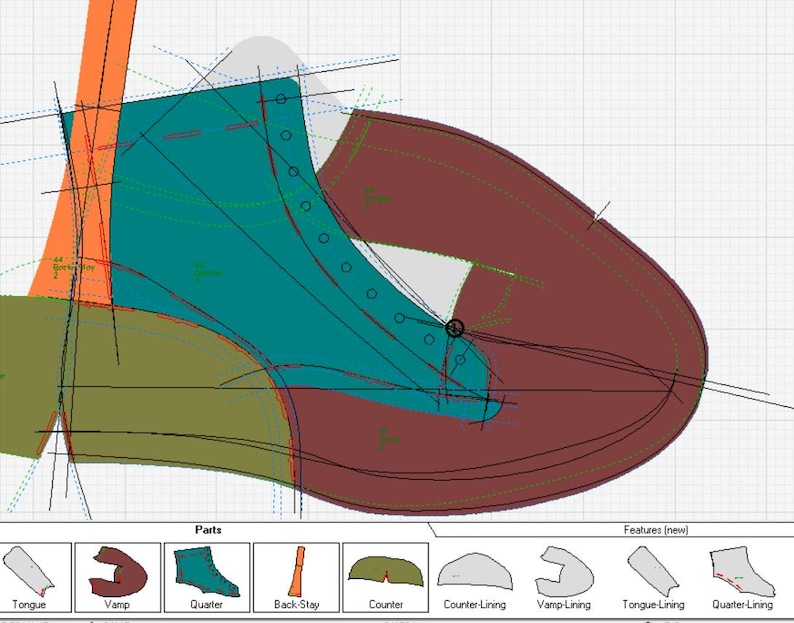794x623 pixels.
Task: Select the Vamp-Lining feature icon
Action: point(564,579)
